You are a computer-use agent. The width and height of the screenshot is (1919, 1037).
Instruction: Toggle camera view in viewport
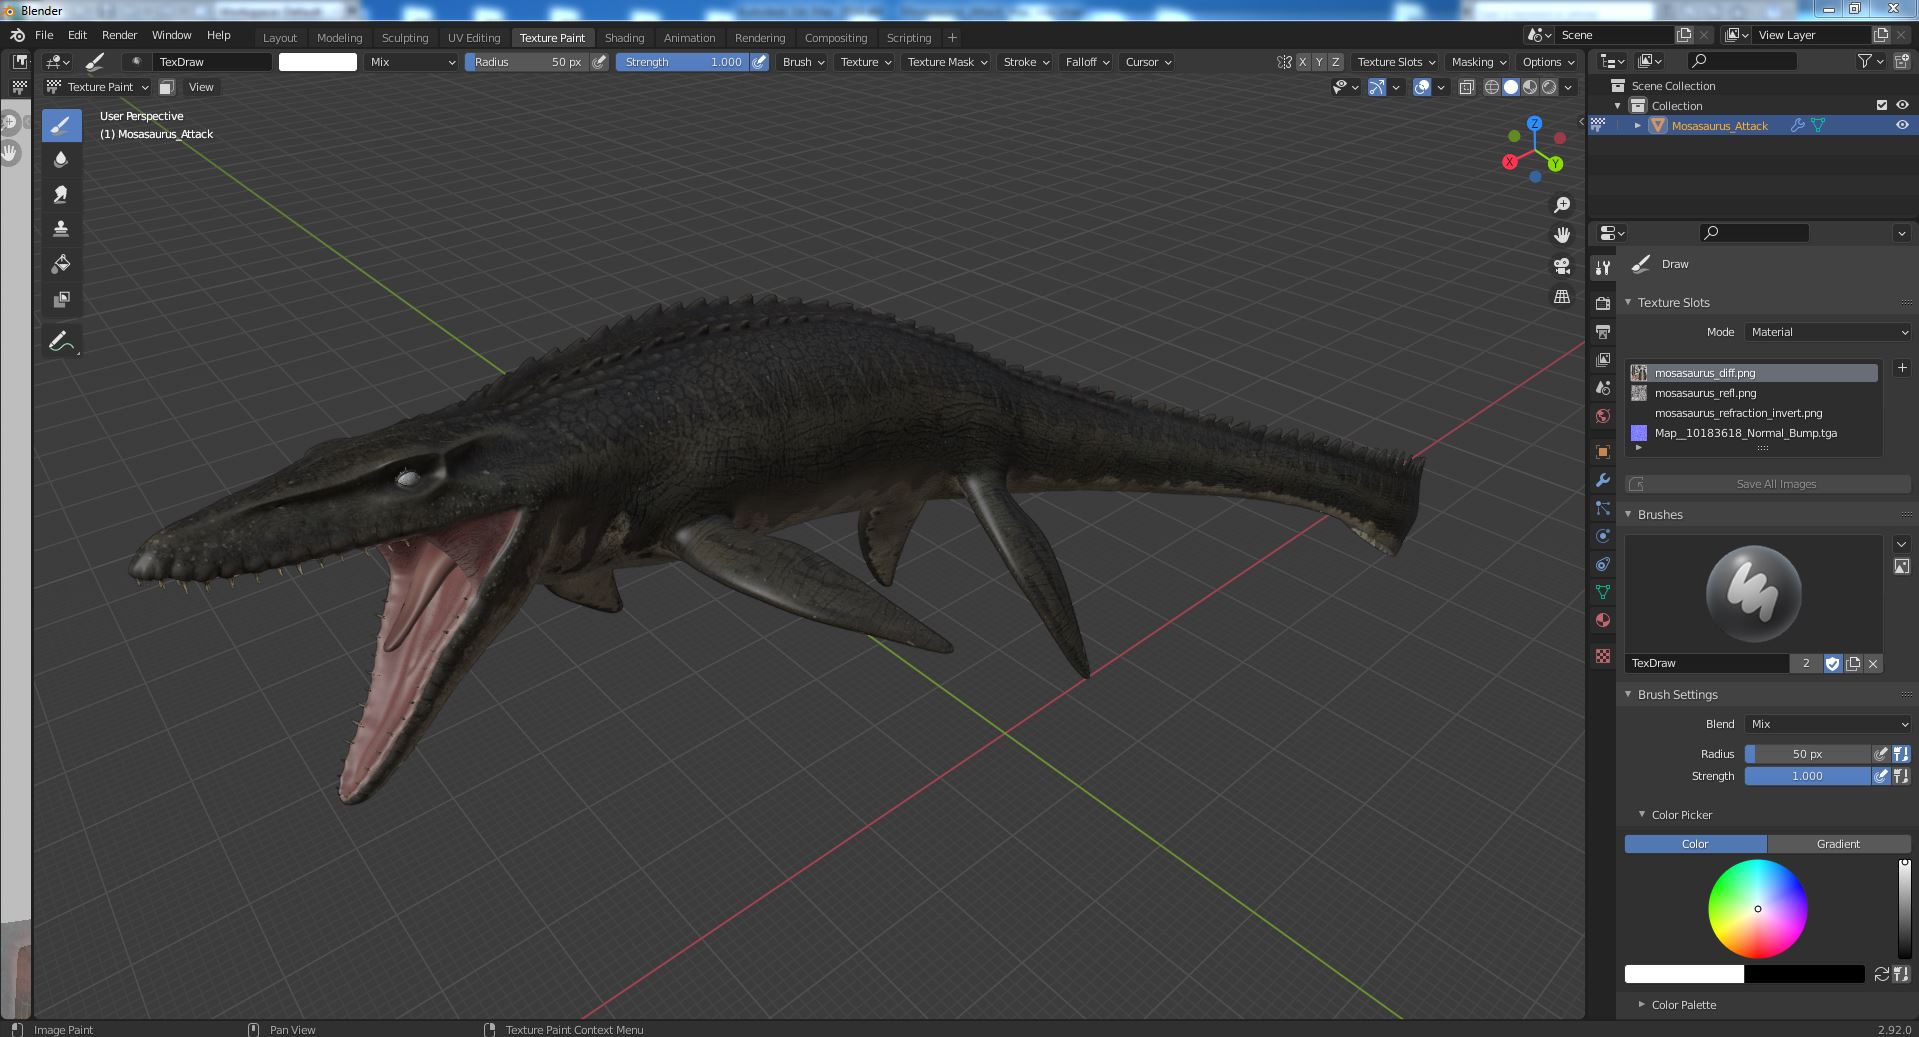pyautogui.click(x=1561, y=266)
